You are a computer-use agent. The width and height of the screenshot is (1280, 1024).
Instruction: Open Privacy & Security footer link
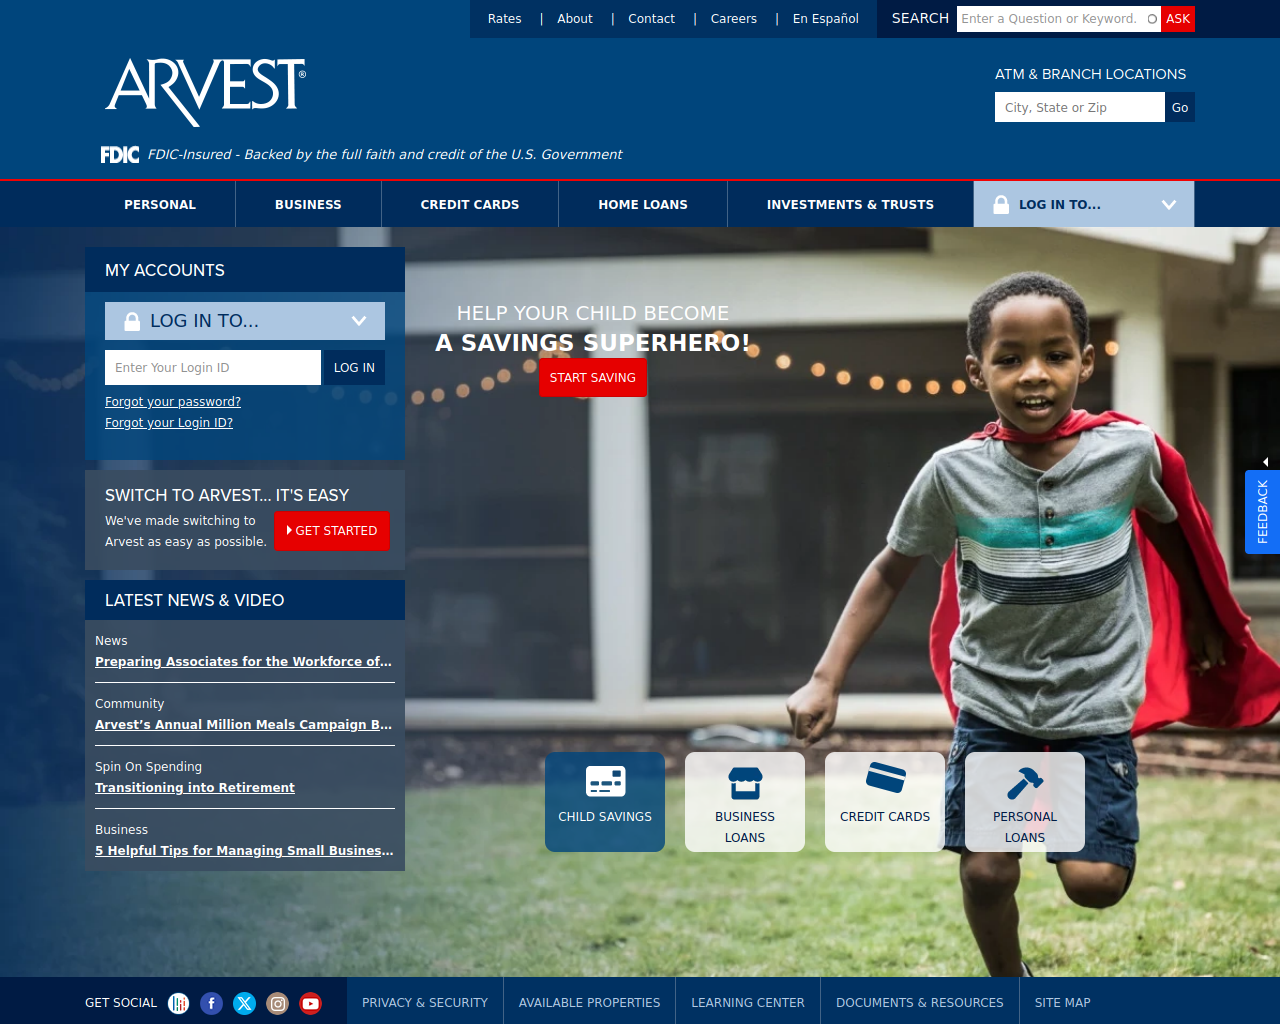[x=425, y=1003]
